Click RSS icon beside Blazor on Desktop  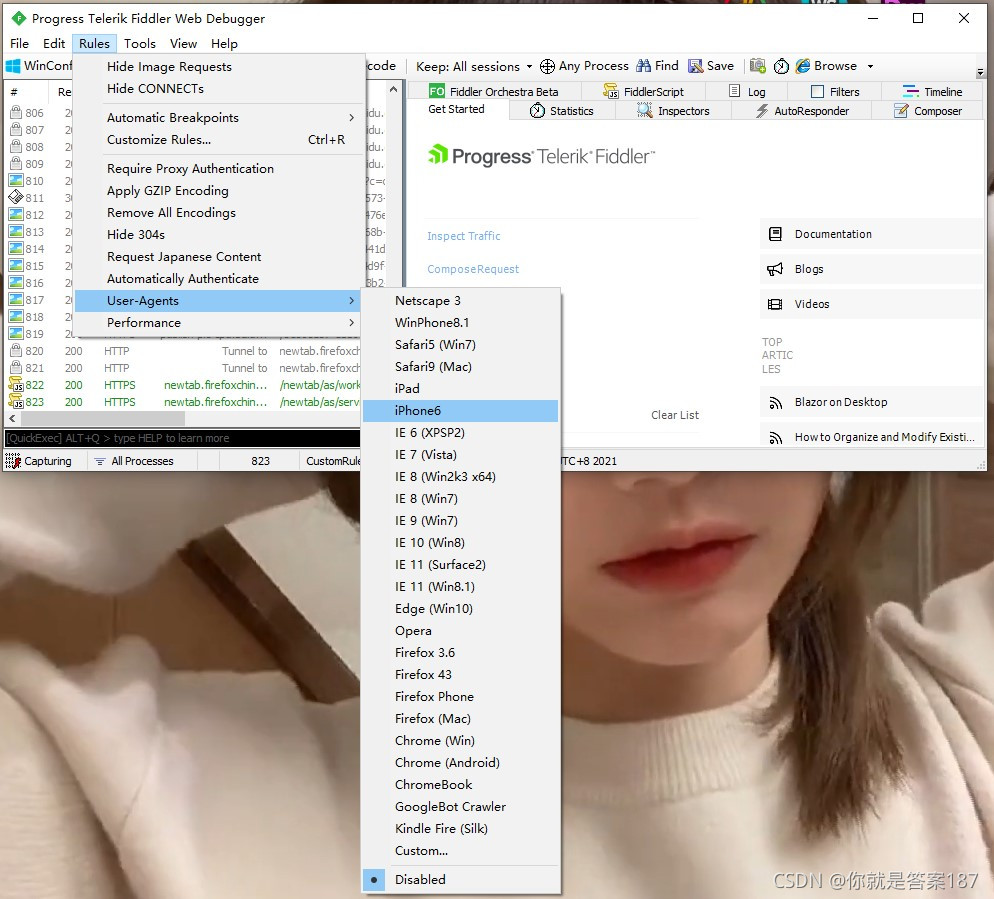pos(775,403)
